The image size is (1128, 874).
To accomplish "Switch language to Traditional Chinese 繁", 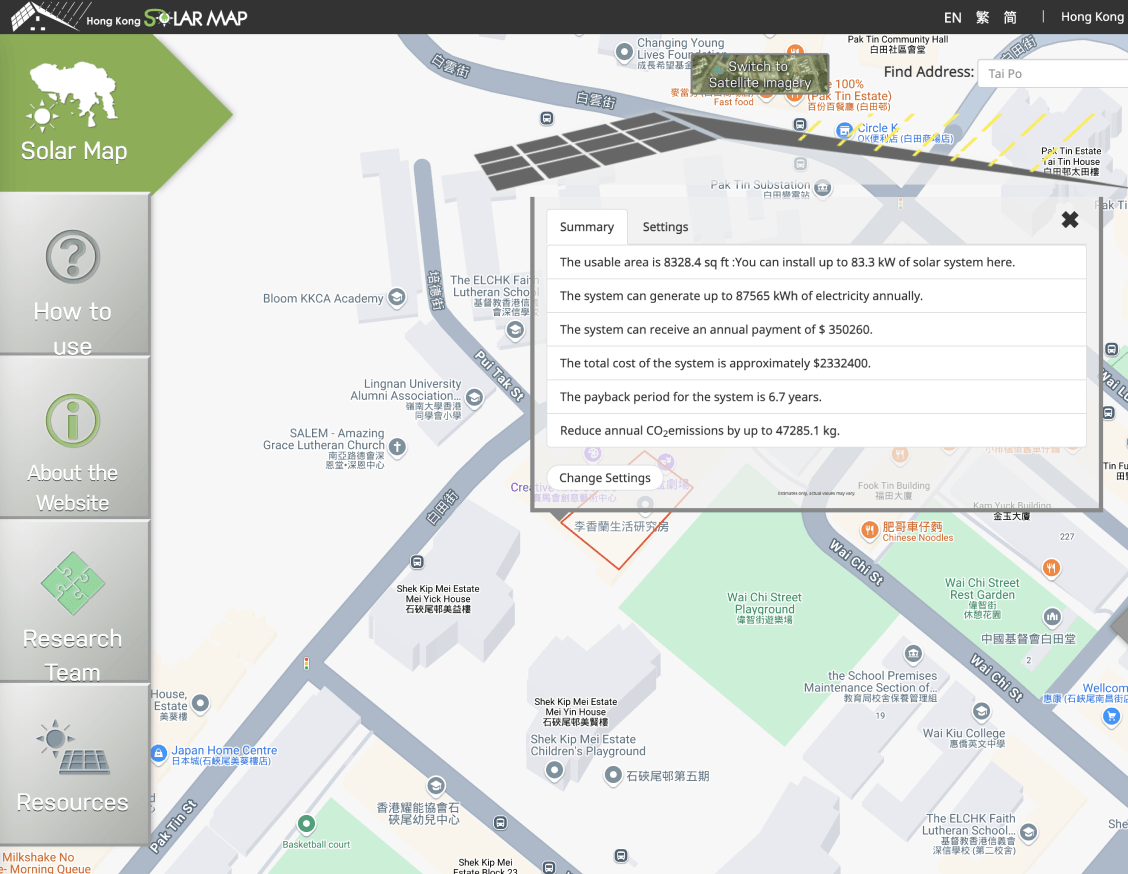I will (983, 17).
